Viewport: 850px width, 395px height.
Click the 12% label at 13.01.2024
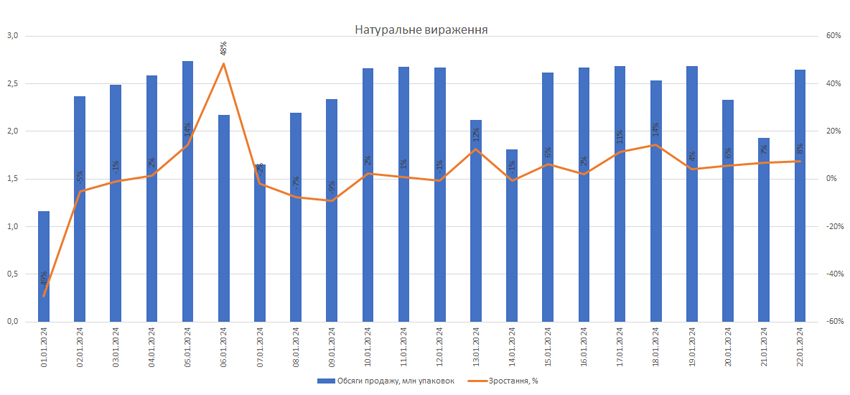(x=475, y=133)
